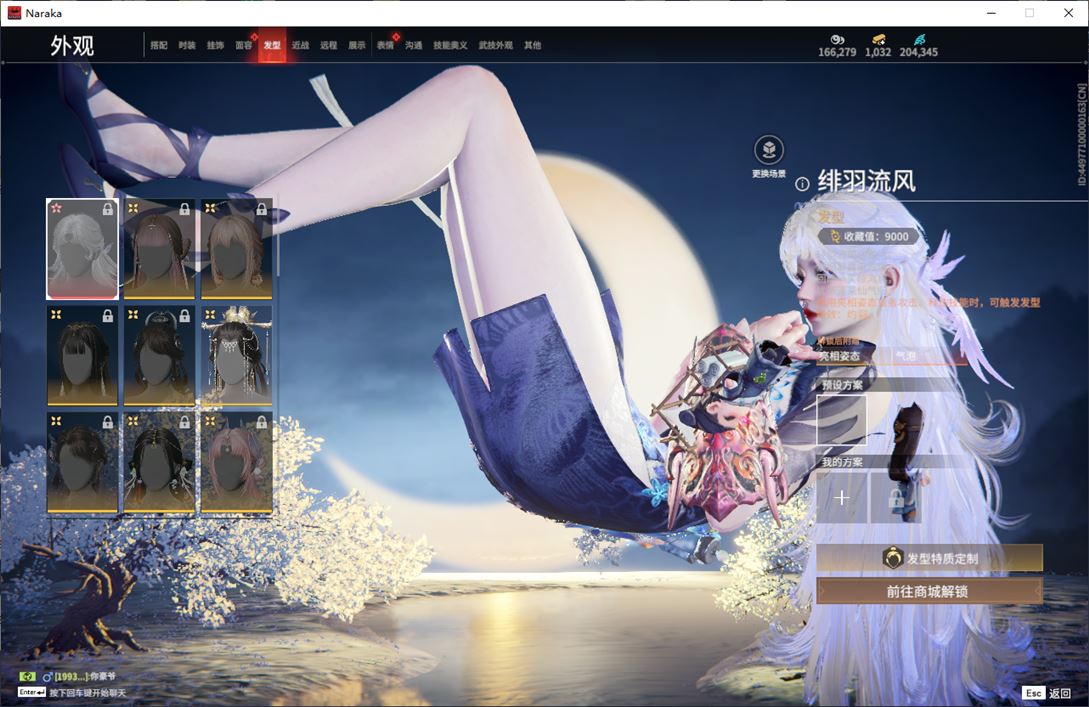1089x707 pixels.
Task: Click the gold balance 1,032
Action: click(878, 52)
